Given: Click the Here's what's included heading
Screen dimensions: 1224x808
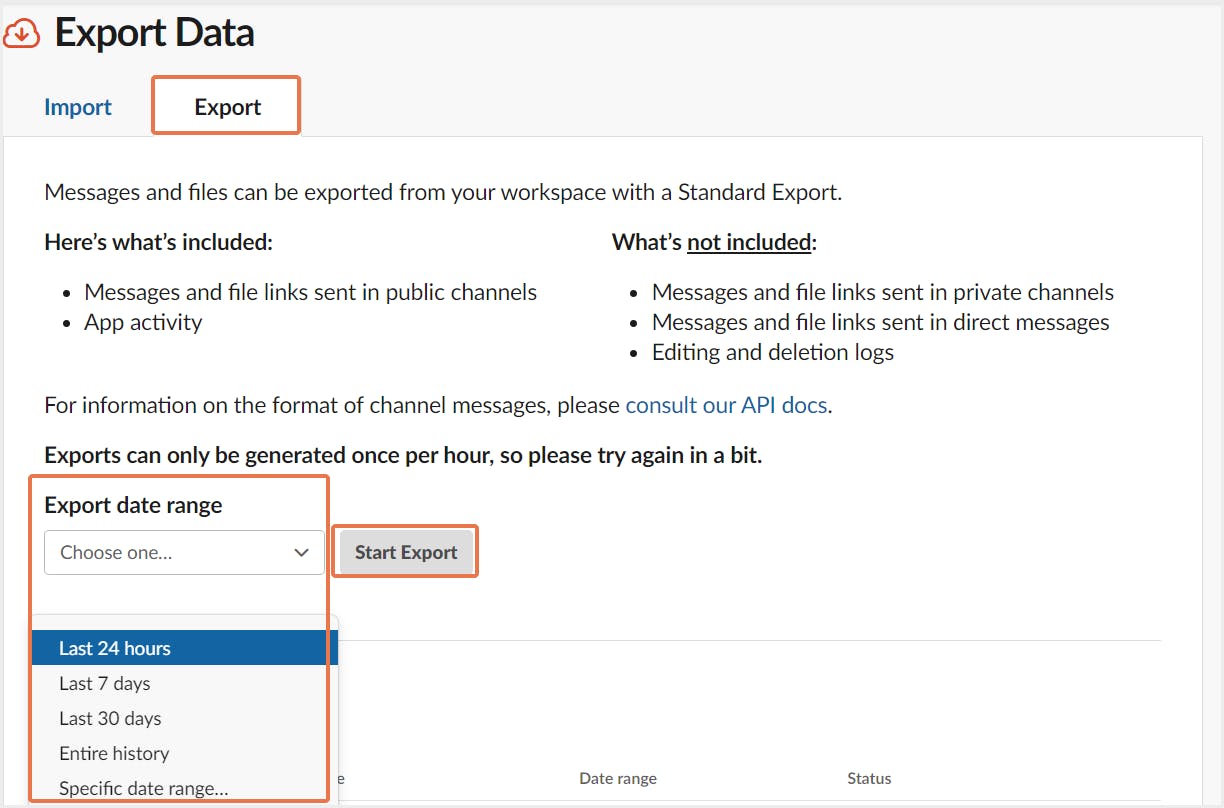Looking at the screenshot, I should (x=158, y=242).
